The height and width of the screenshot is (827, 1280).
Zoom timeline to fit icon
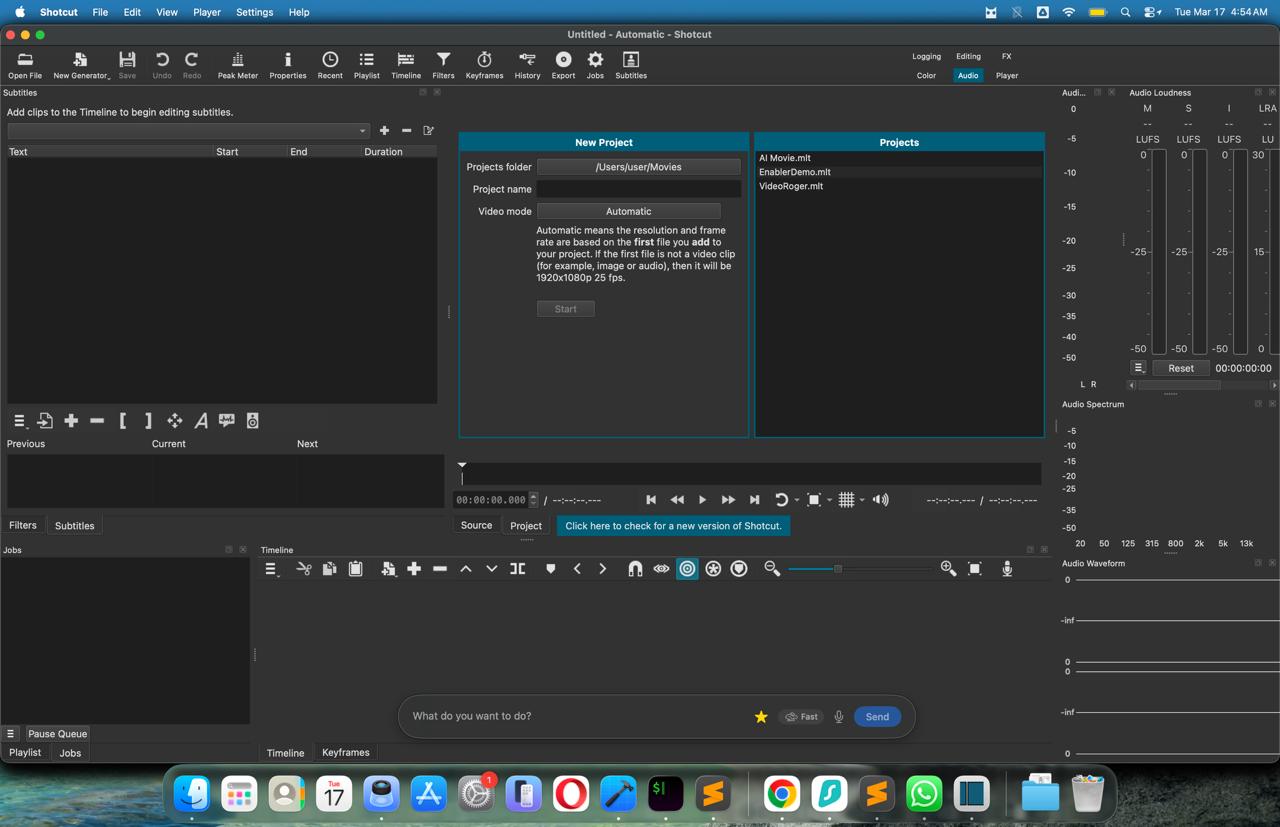[975, 569]
